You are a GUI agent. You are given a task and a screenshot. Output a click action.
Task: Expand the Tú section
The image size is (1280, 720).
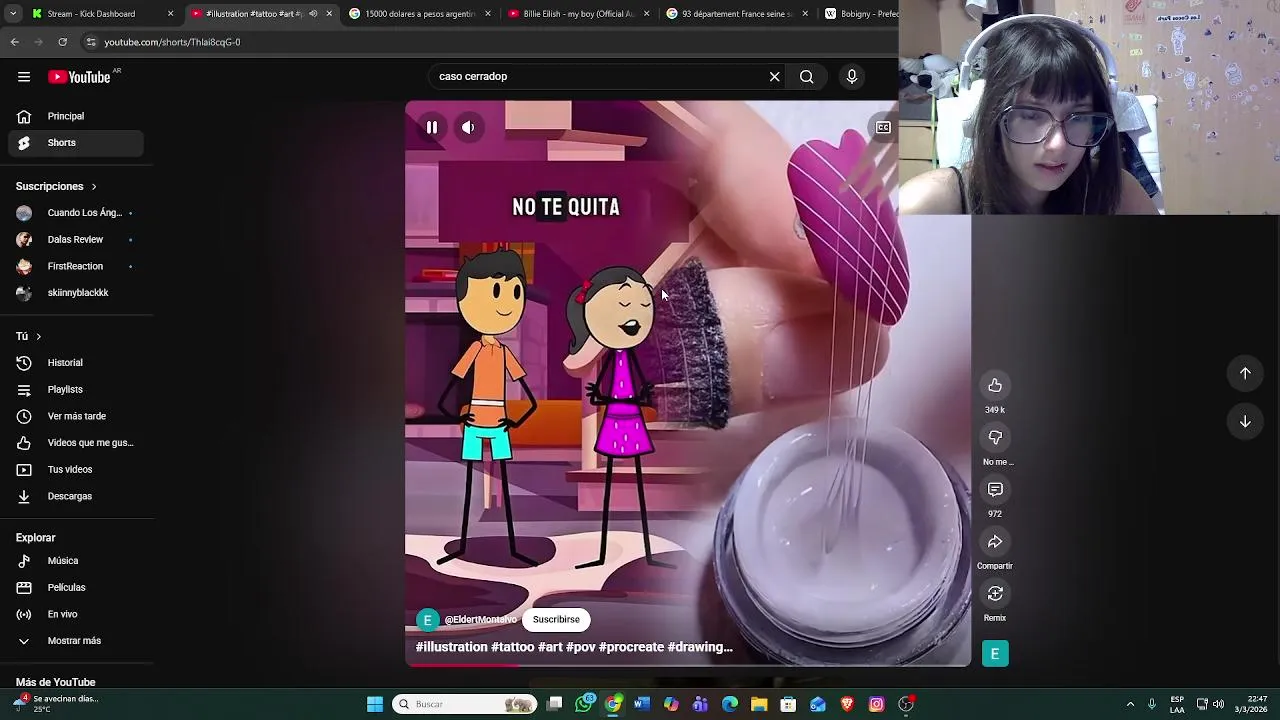(x=28, y=336)
